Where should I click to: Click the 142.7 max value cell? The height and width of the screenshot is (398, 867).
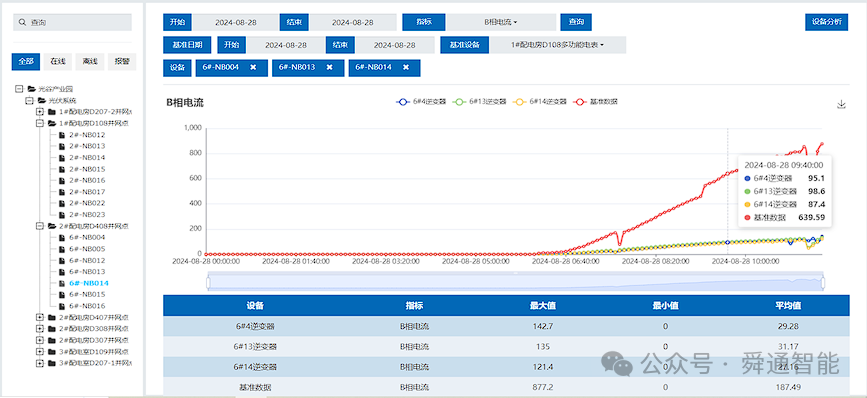[x=543, y=326]
